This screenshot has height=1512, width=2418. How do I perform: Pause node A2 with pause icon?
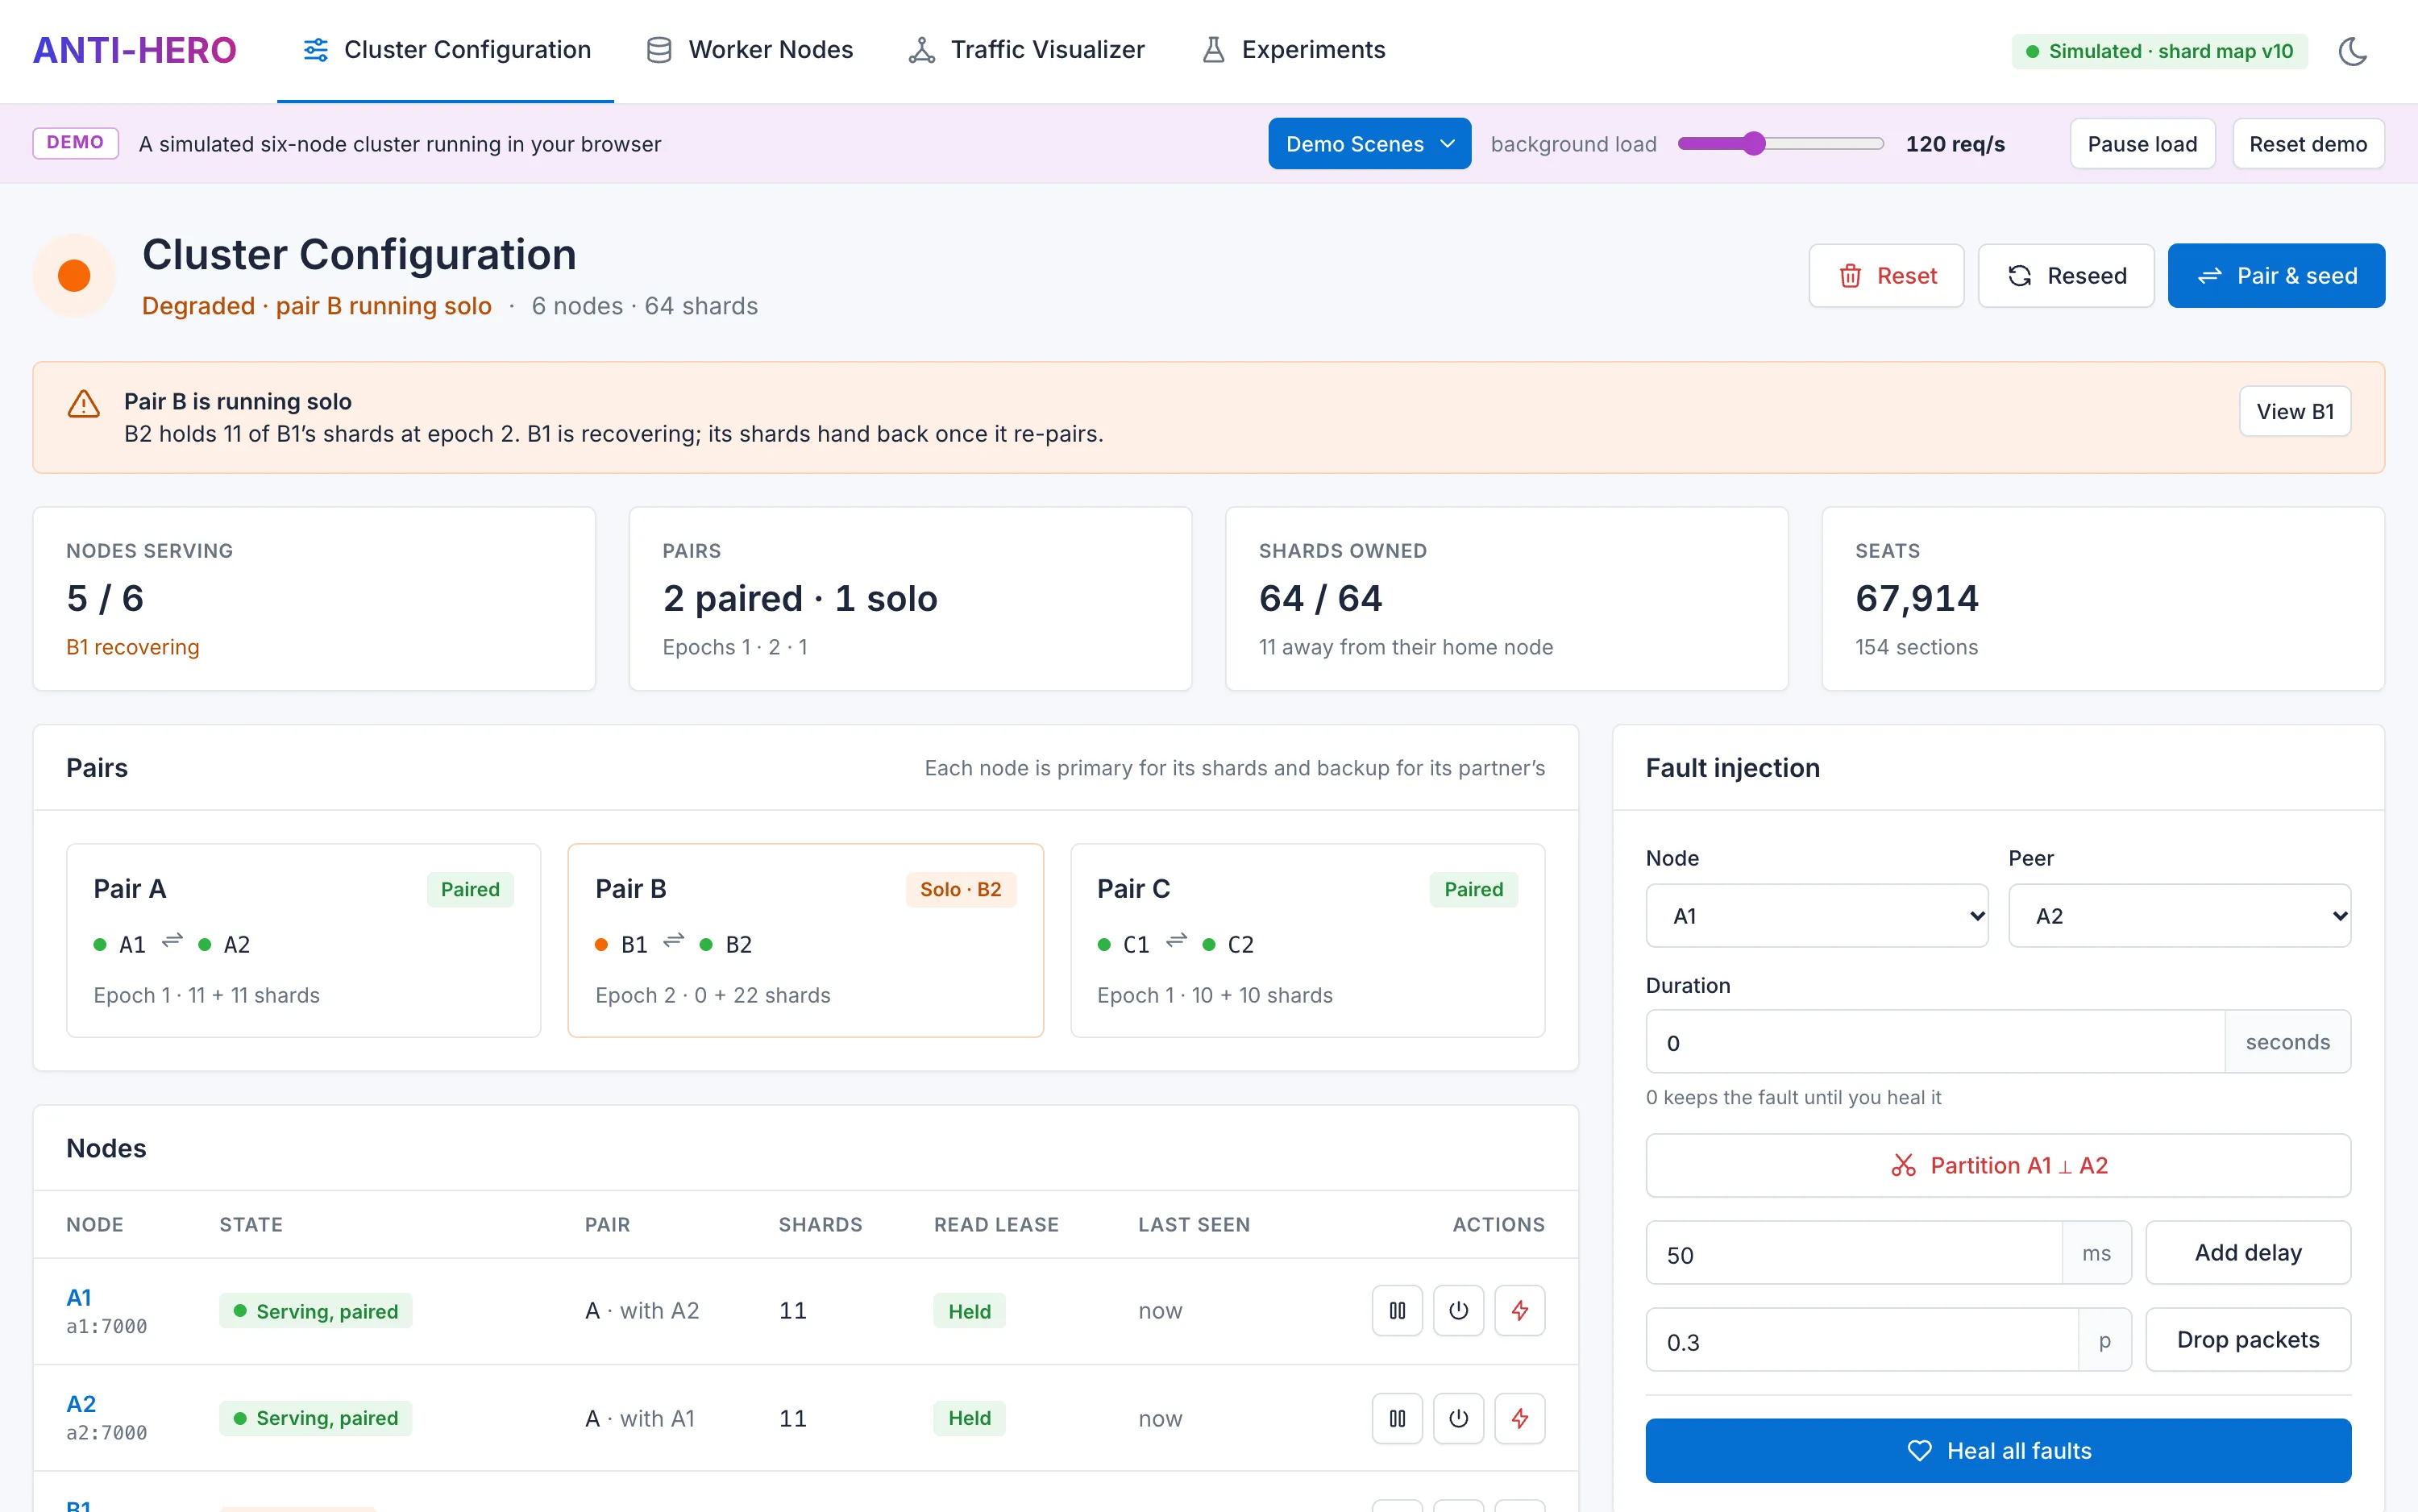(x=1397, y=1418)
